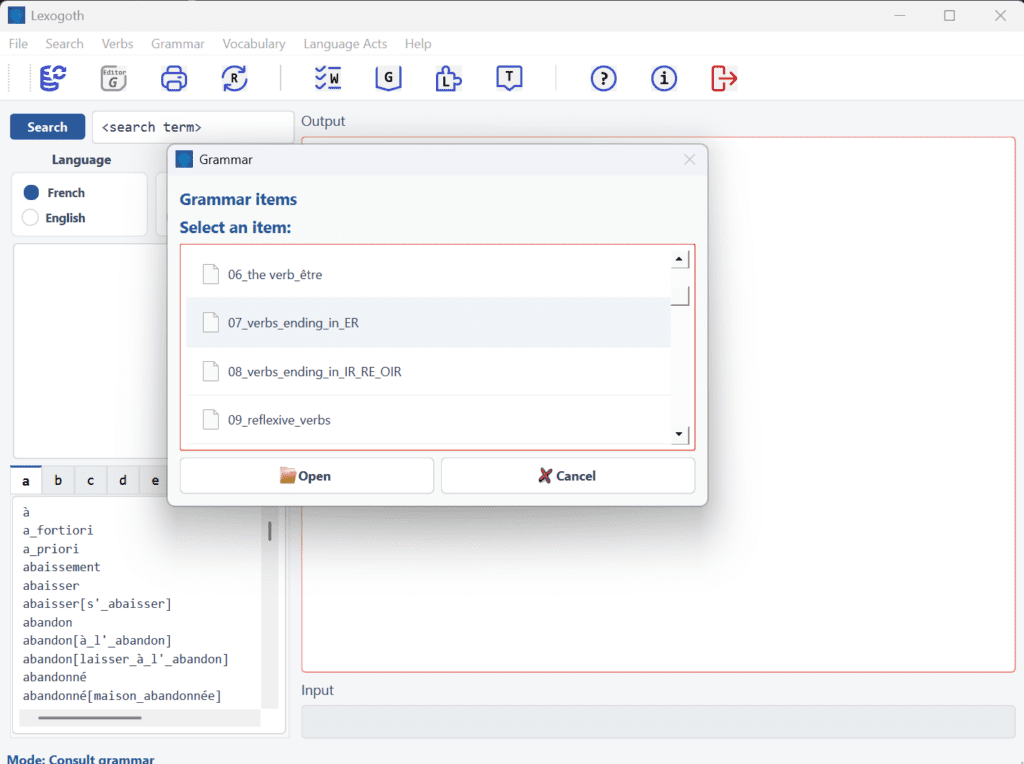Select 'abaisser' in the word list
Image resolution: width=1024 pixels, height=764 pixels.
tap(51, 586)
